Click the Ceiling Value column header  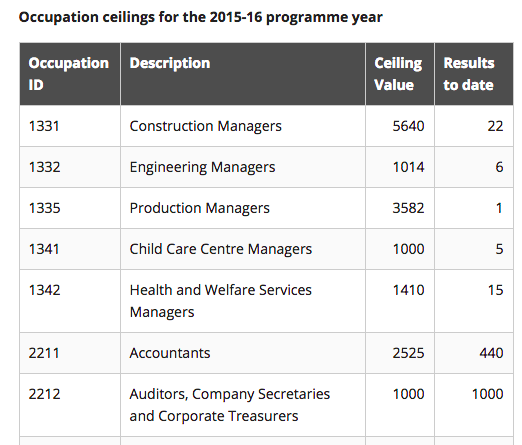[400, 74]
